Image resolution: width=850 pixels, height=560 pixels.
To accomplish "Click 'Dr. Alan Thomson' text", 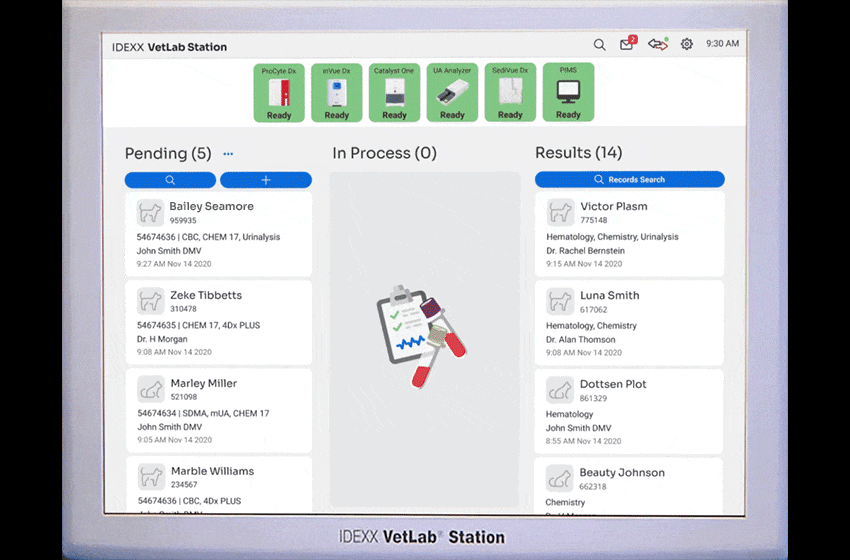I will 581,340.
